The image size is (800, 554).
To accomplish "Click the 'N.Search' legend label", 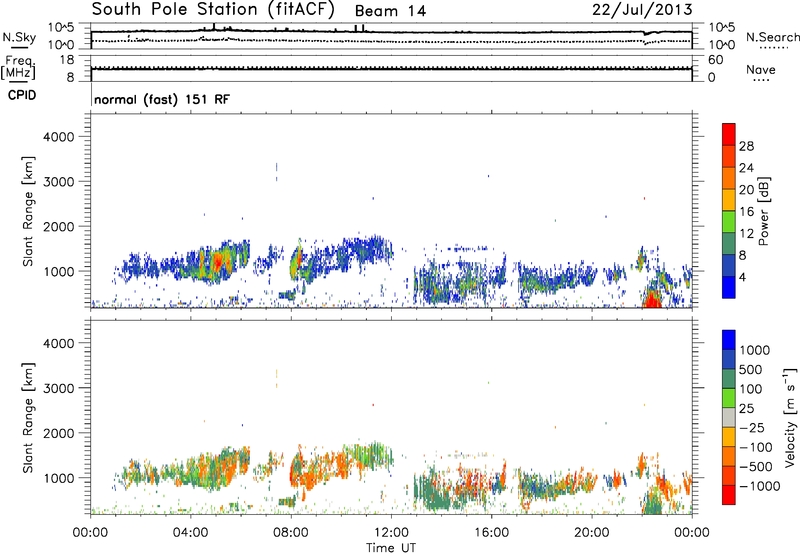I will click(773, 37).
